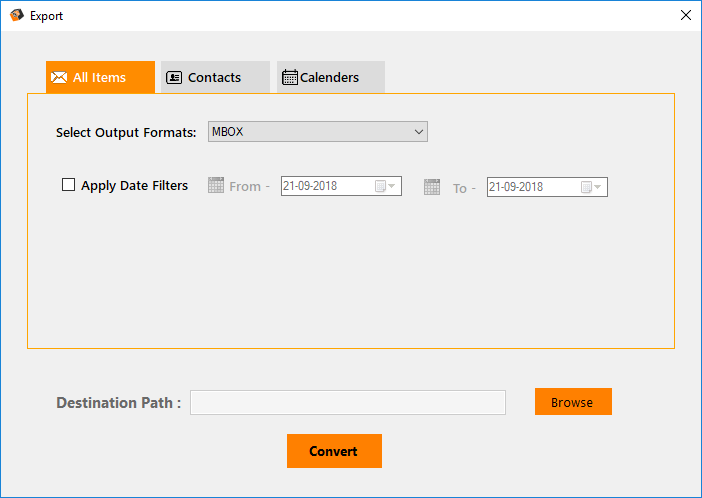Click the To date value 21-09-2018
The image size is (702, 498).
click(x=517, y=187)
